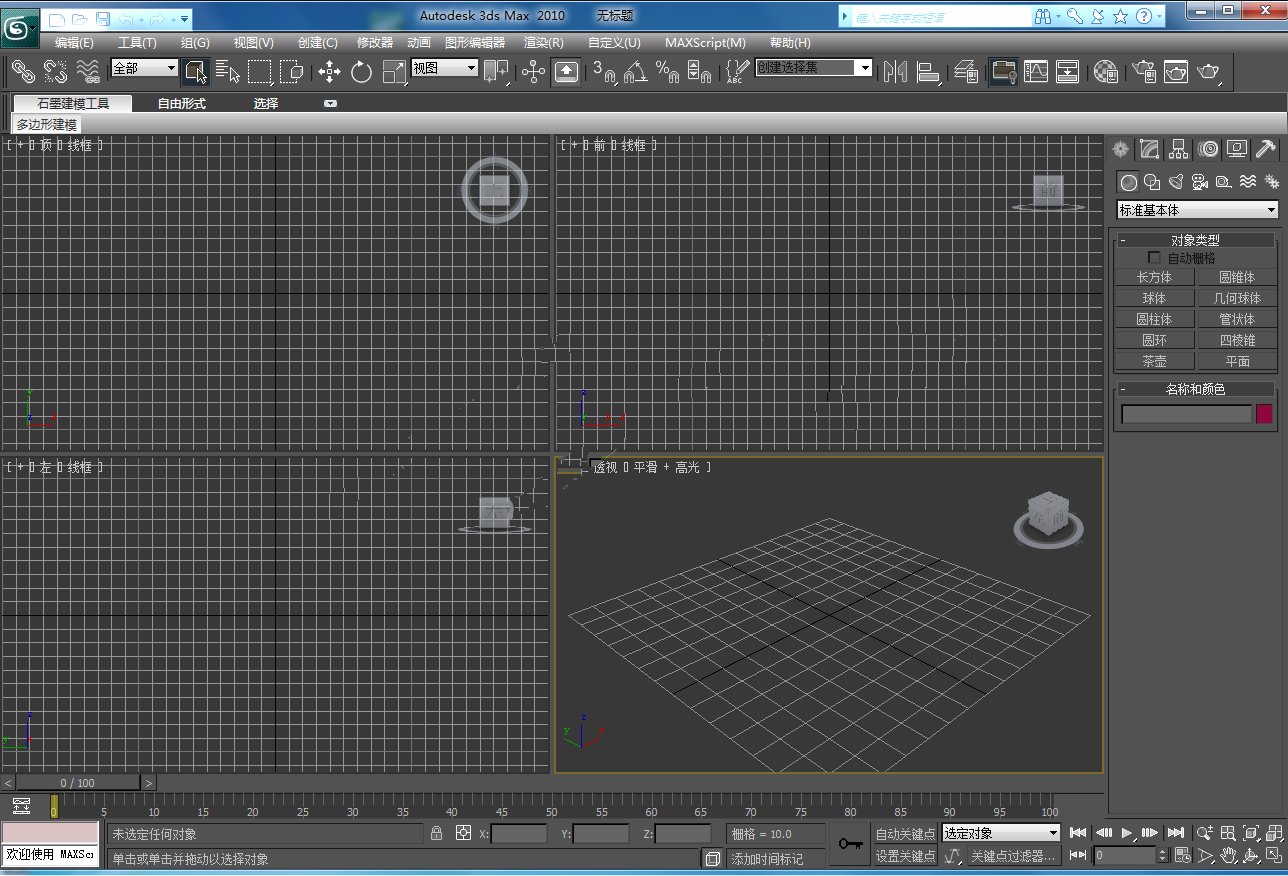Open the 渲染(R) menu

(544, 43)
